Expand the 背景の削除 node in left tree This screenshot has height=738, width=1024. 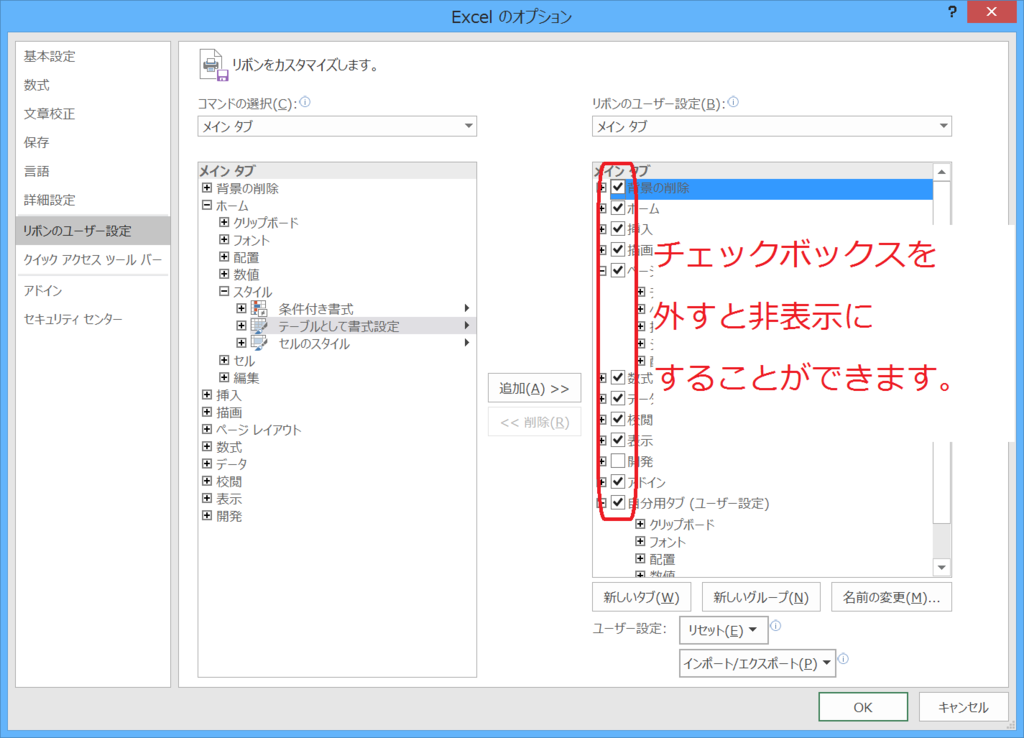(207, 188)
